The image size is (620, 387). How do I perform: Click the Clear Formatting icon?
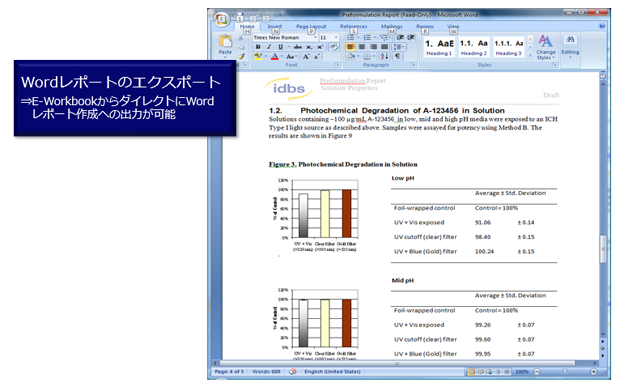pyautogui.click(x=334, y=47)
